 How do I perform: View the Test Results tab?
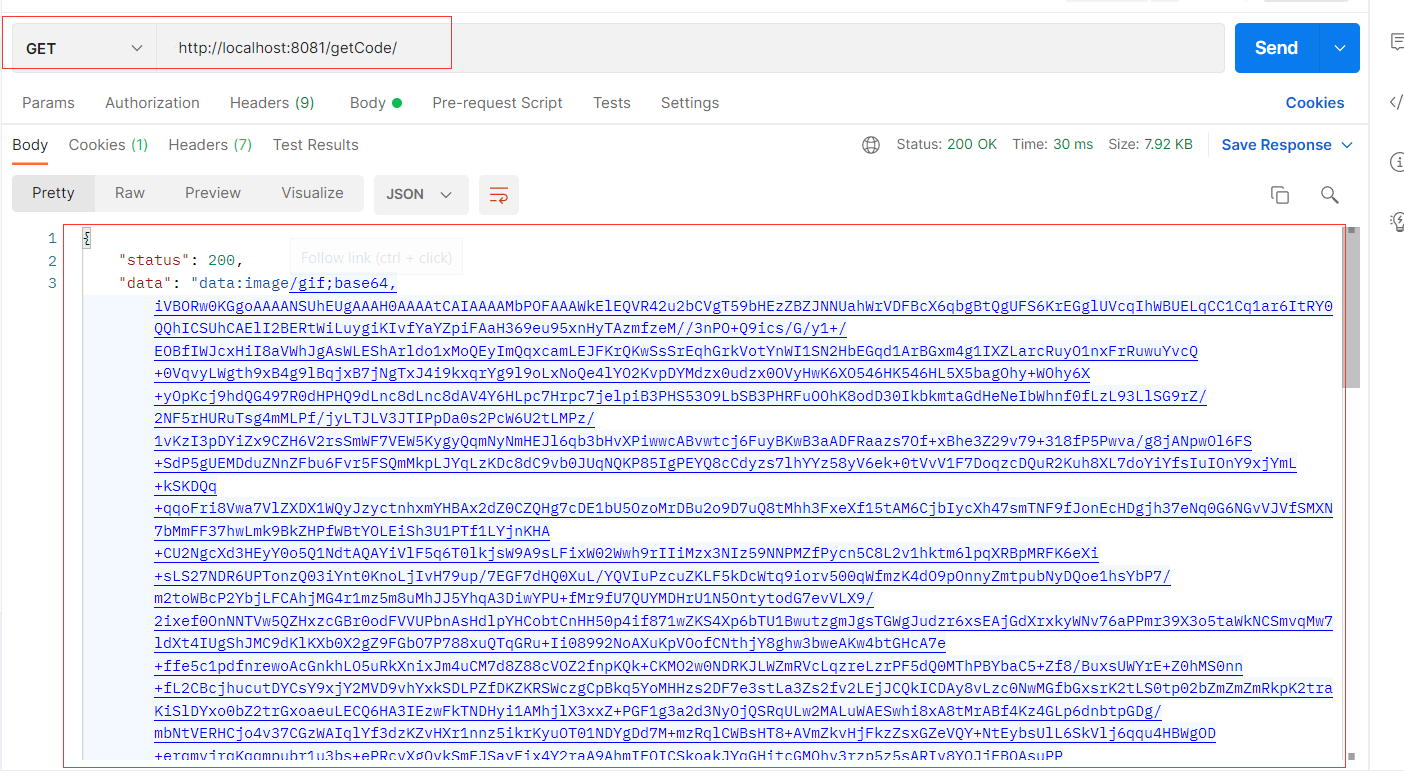315,145
